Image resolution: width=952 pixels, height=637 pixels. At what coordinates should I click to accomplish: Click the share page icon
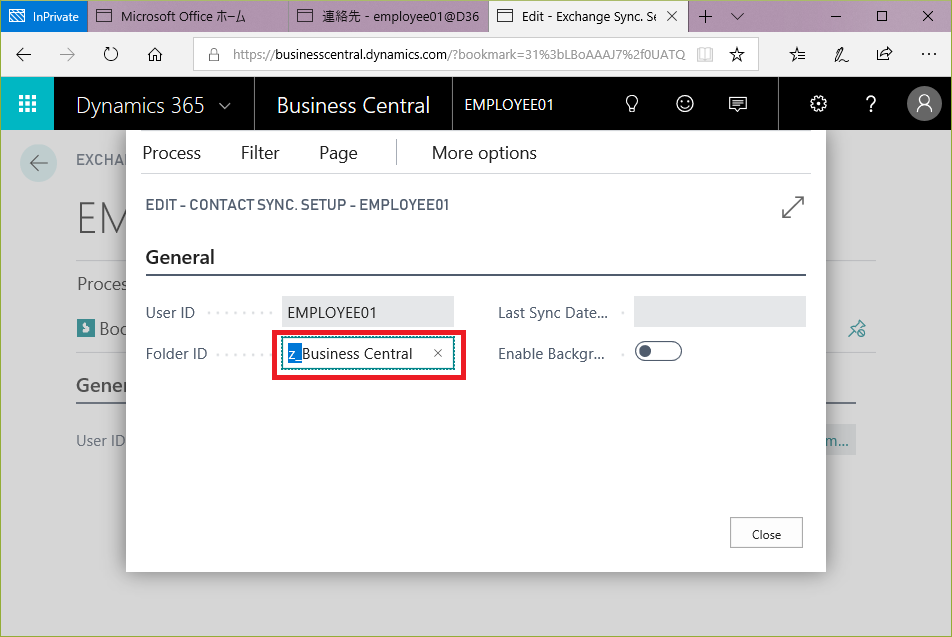tap(885, 54)
